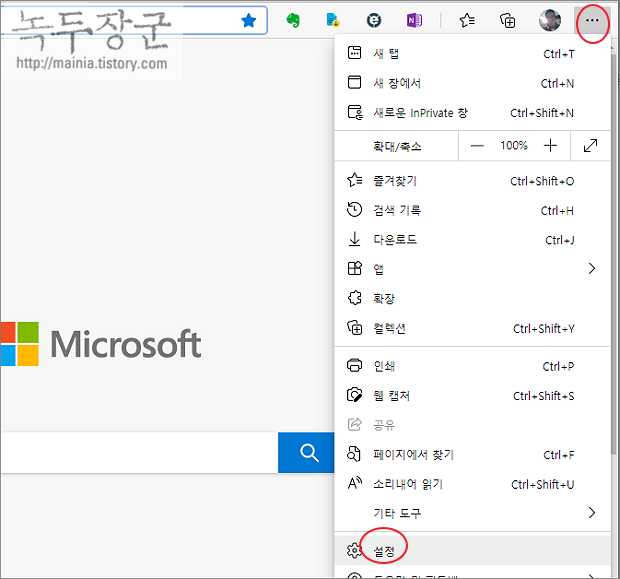Image resolution: width=620 pixels, height=579 pixels.
Task: Open 즐겨찾기 menu entry
Action: tap(473, 181)
